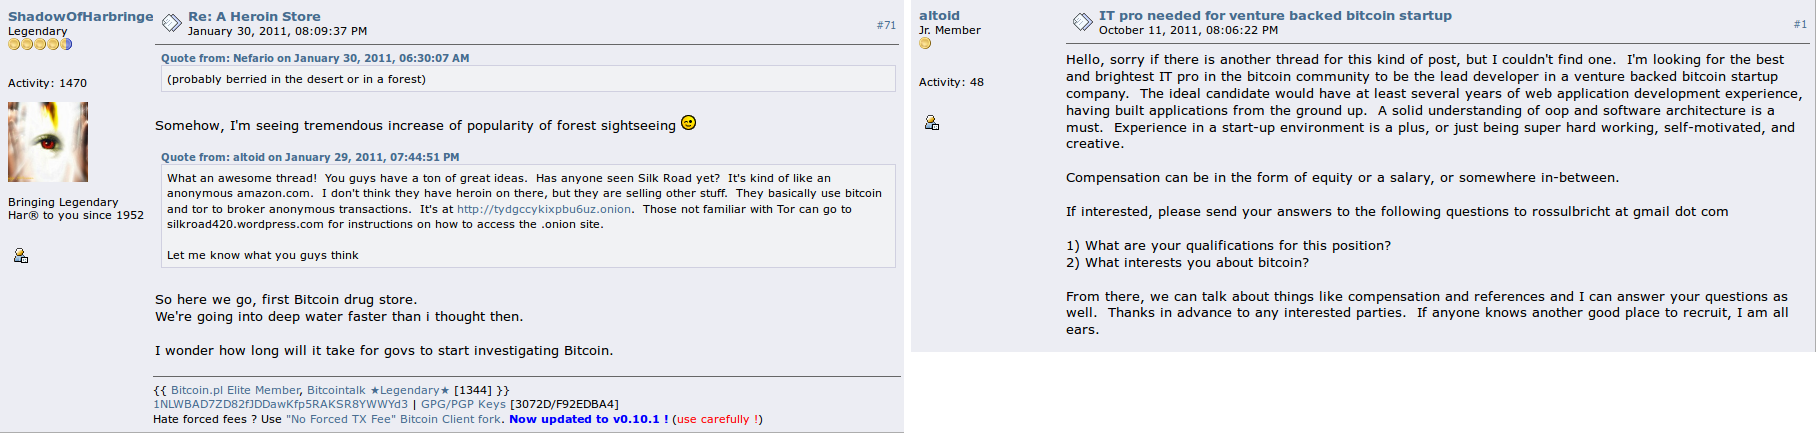Click message icon beside Re: A Heroin Store
Image resolution: width=1816 pixels, height=433 pixels.
(x=171, y=23)
